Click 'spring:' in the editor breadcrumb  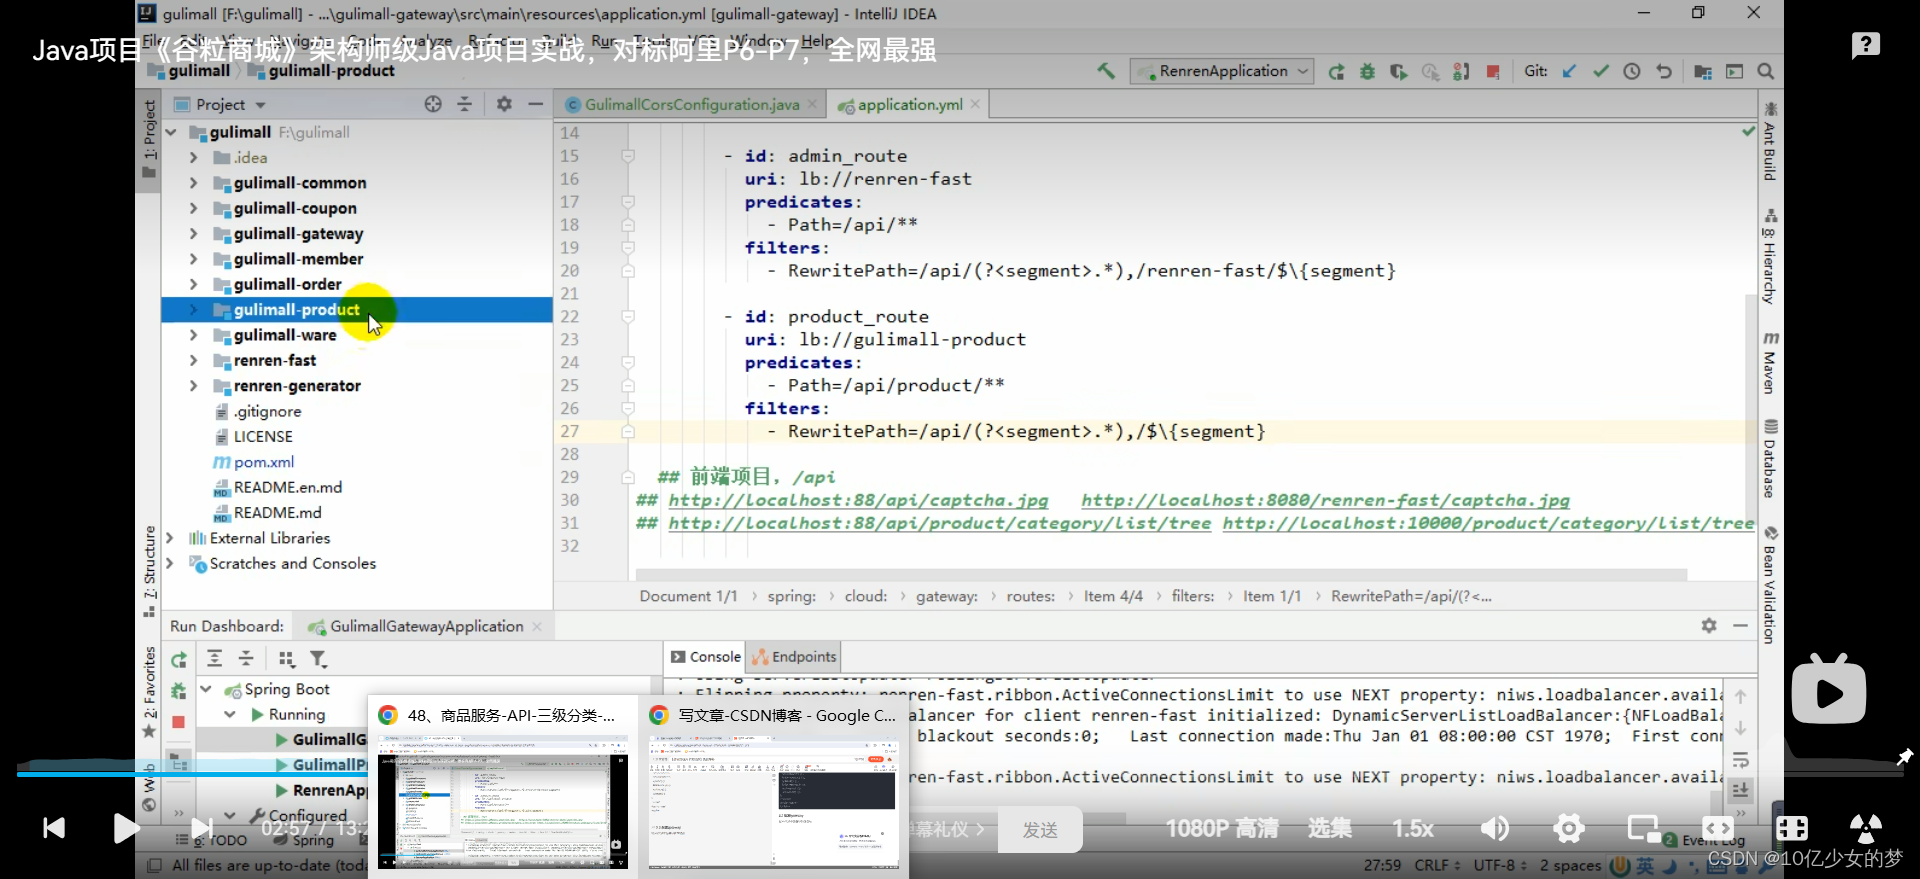(792, 596)
